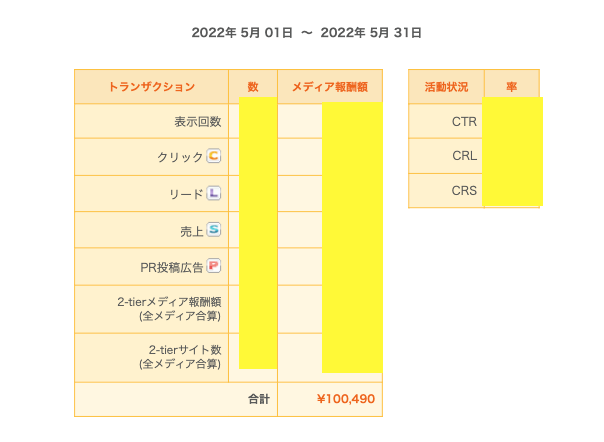This screenshot has width=604, height=442.
Task: Select the 売上 row text label
Action: [x=191, y=230]
